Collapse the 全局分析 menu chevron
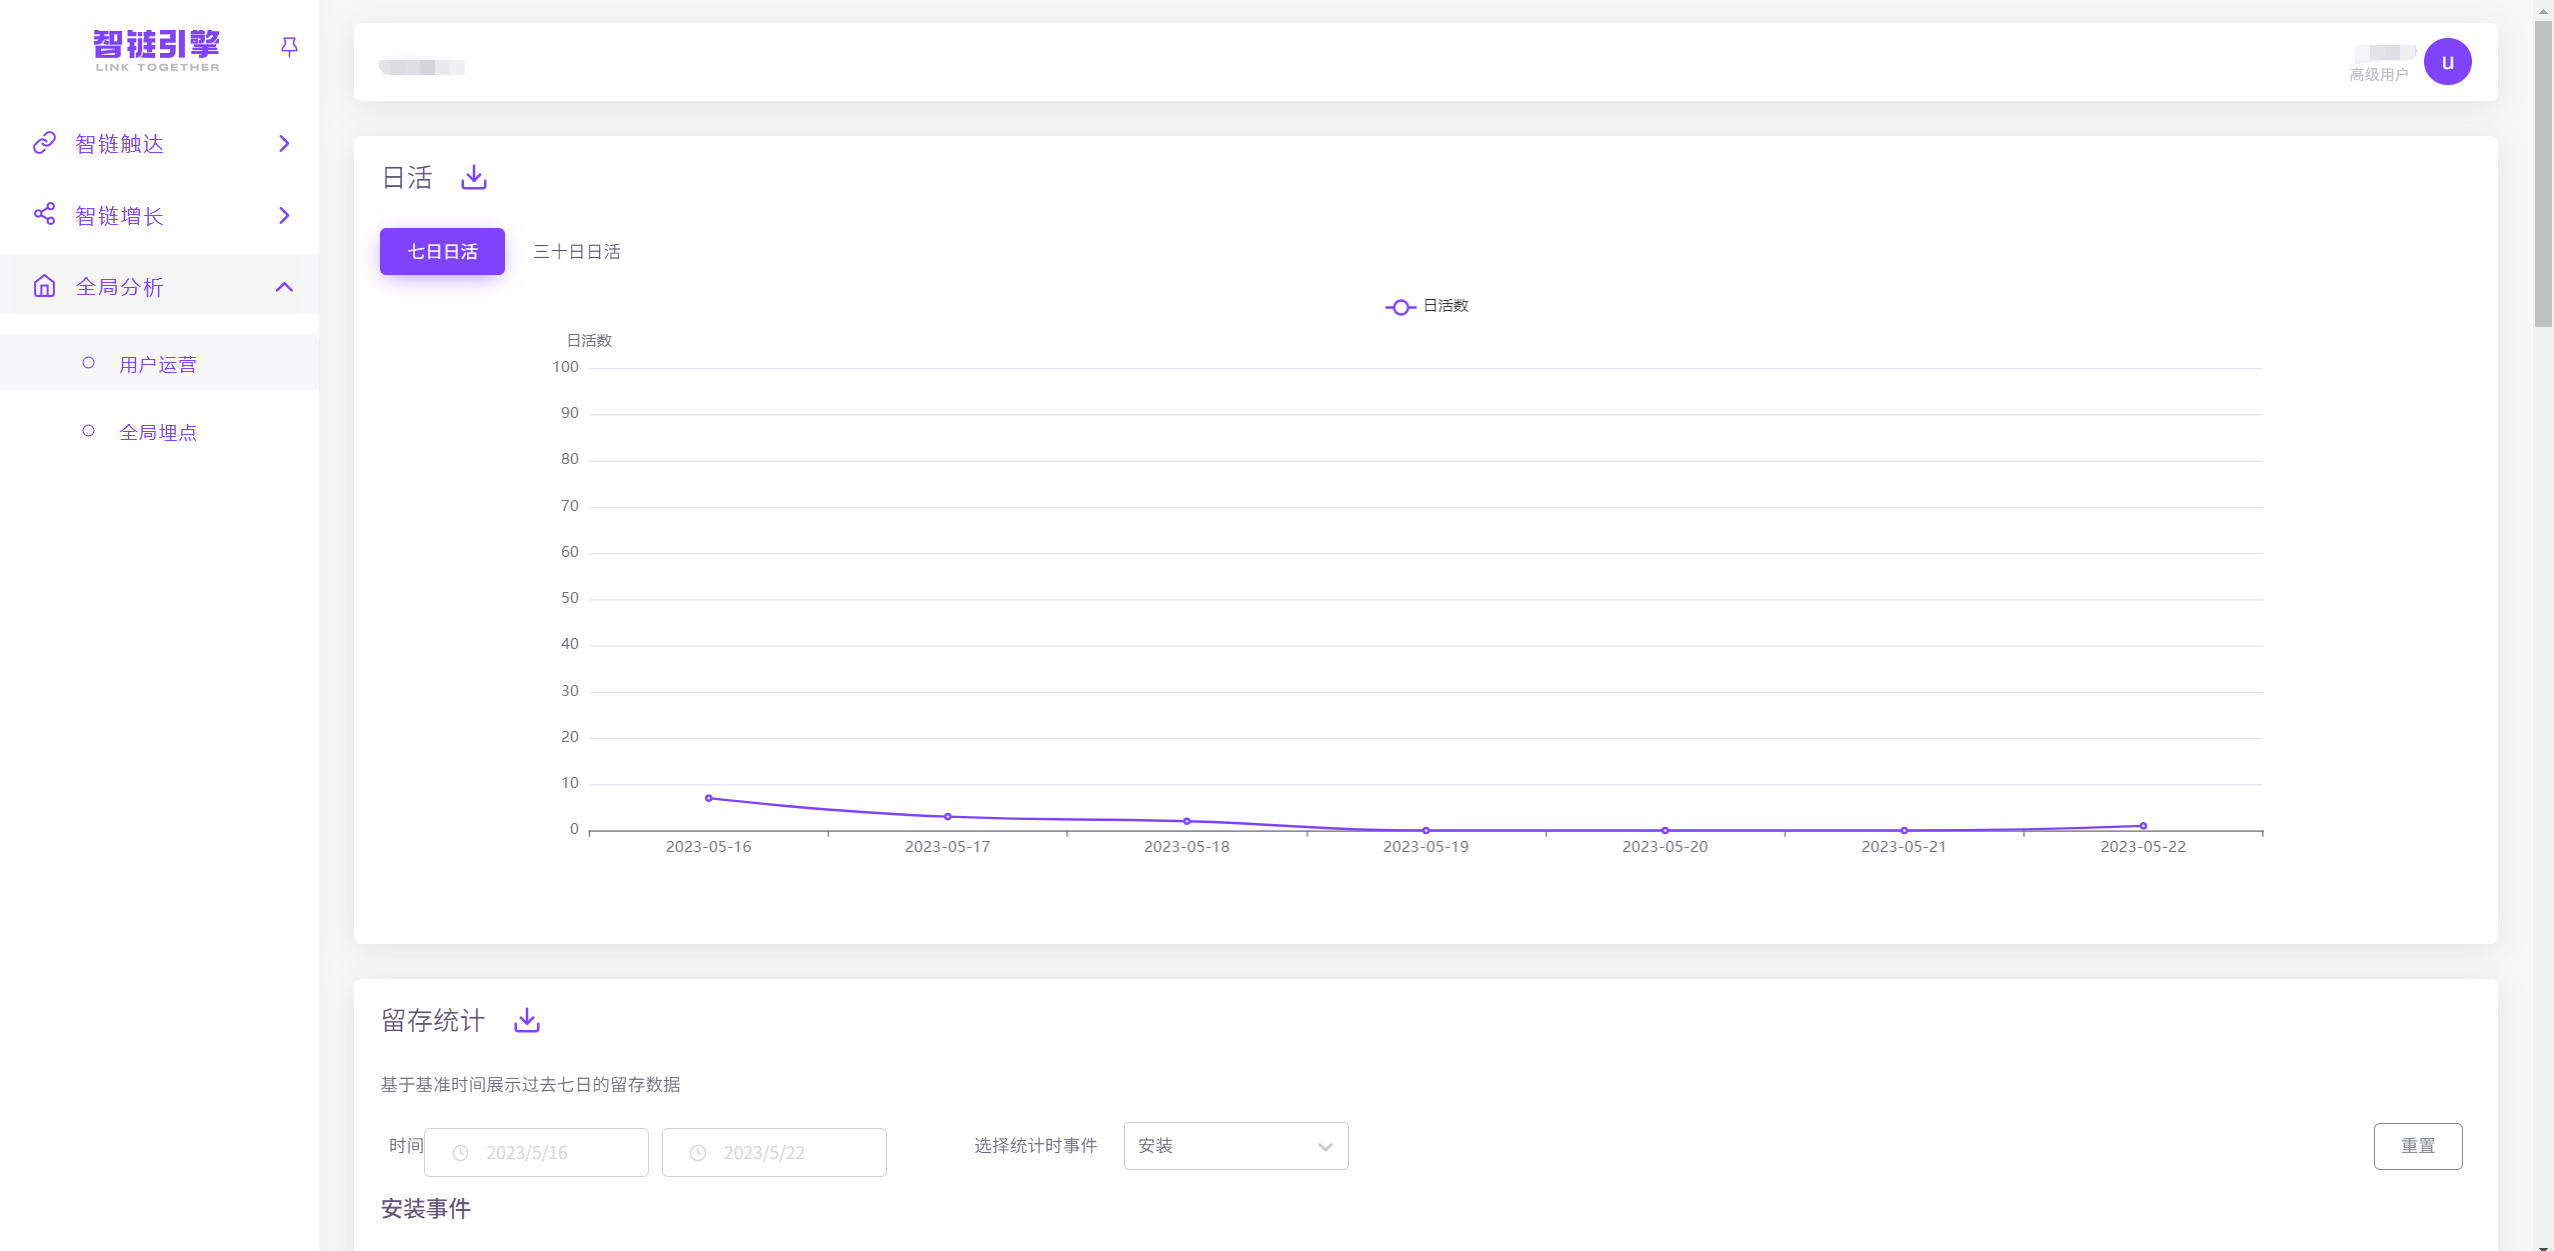This screenshot has width=2554, height=1251. (284, 287)
